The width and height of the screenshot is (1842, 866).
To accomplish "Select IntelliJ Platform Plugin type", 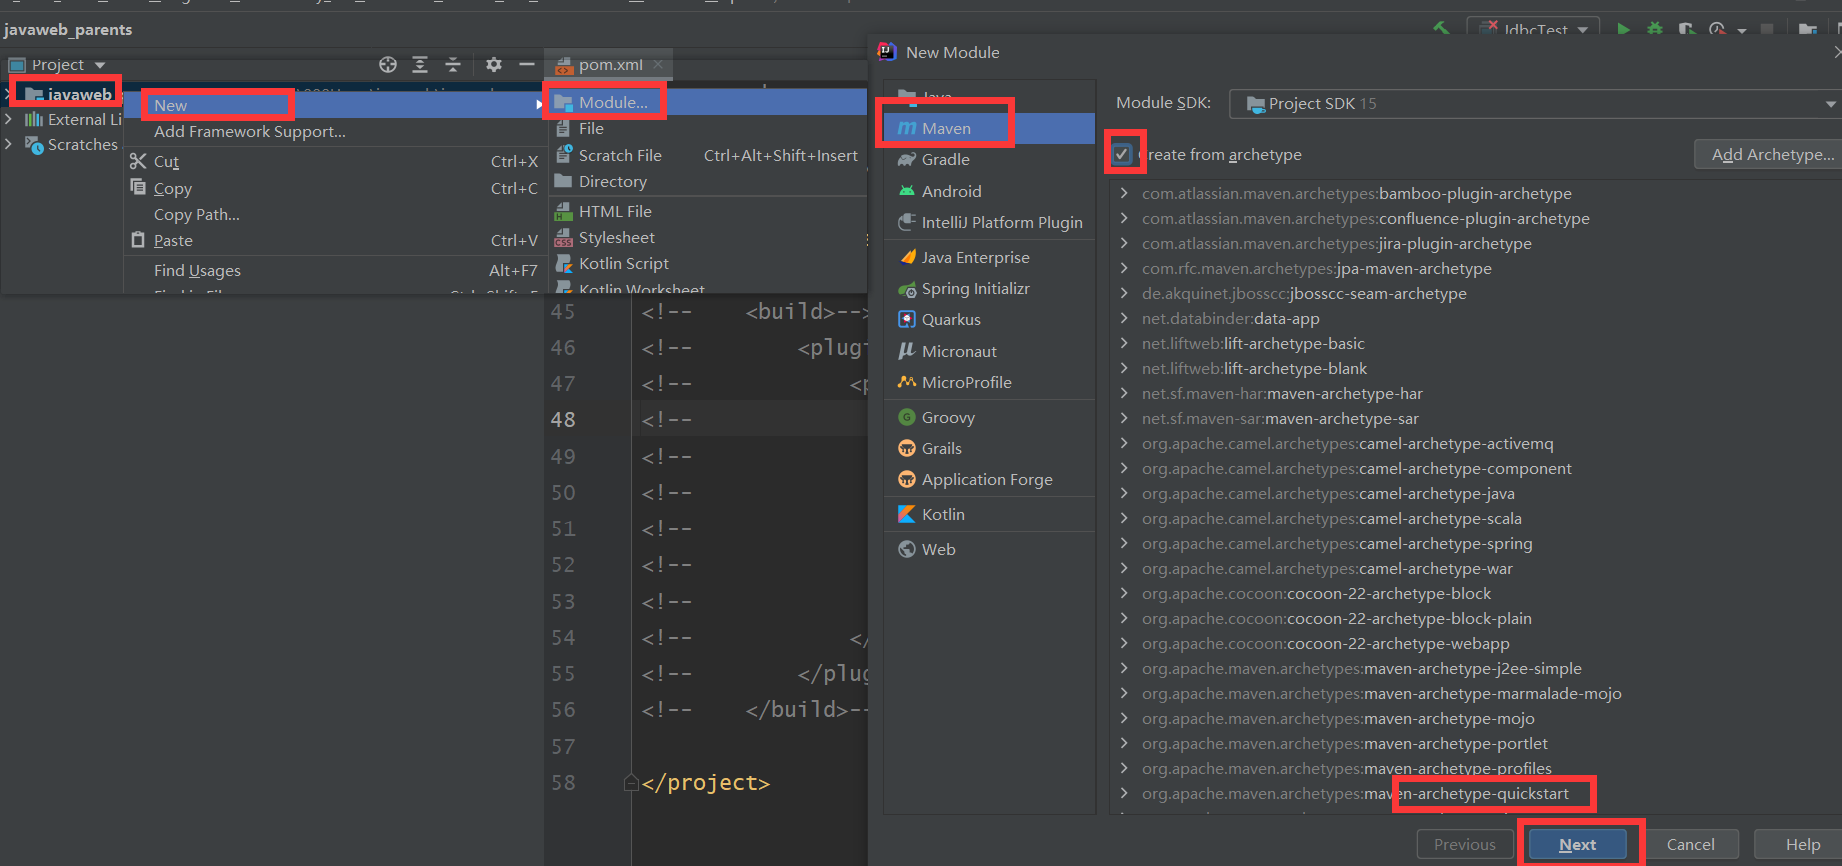I will pyautogui.click(x=989, y=222).
